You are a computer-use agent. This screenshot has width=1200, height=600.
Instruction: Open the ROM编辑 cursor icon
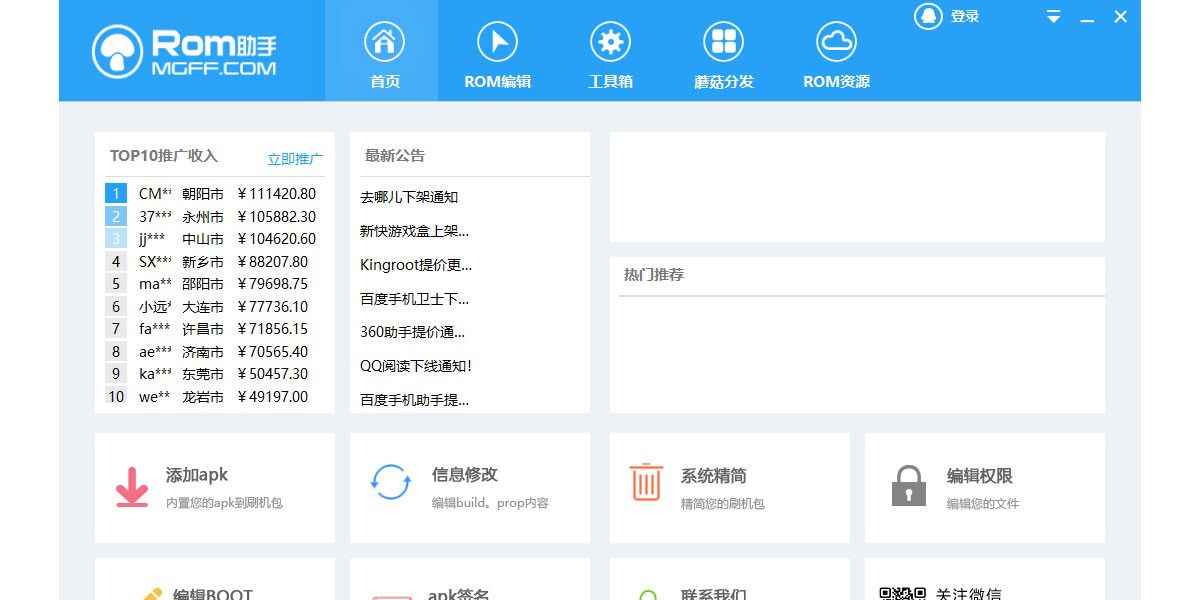tap(497, 42)
